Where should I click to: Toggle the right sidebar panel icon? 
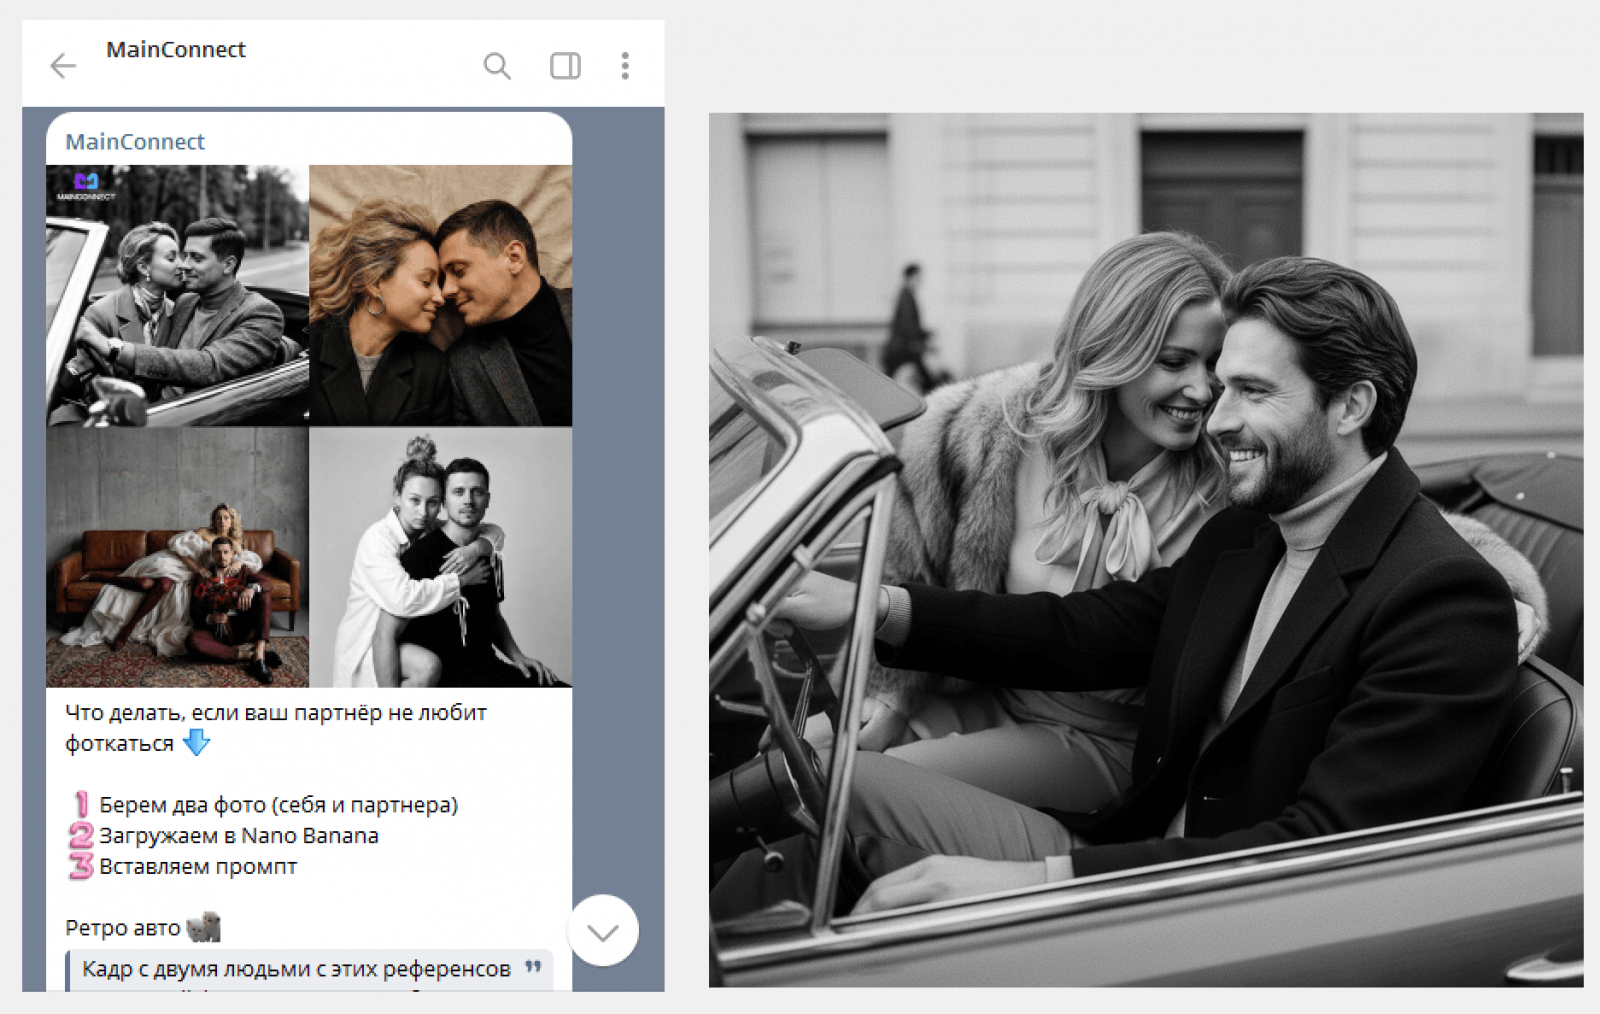565,66
